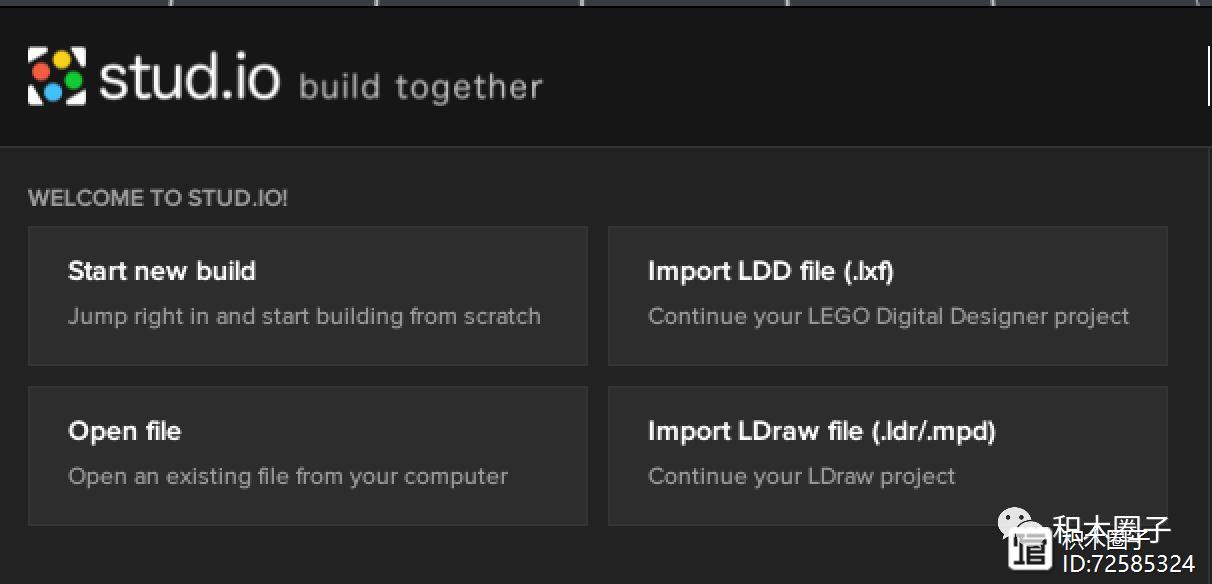Click "Jump right in and start building" description

tap(304, 316)
